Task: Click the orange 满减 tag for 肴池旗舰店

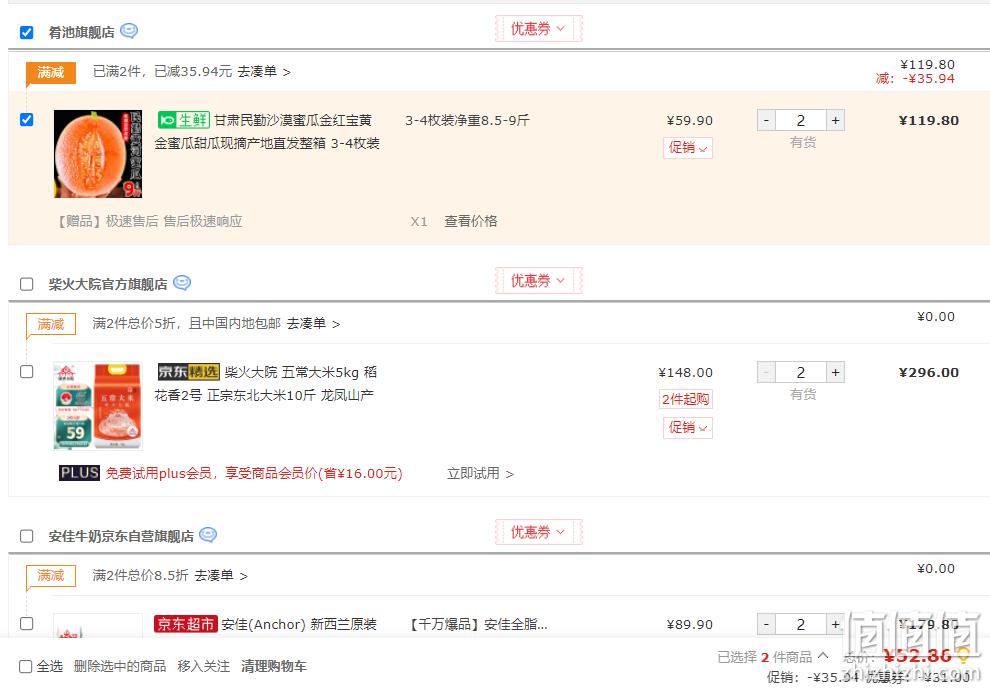Action: pos(51,73)
